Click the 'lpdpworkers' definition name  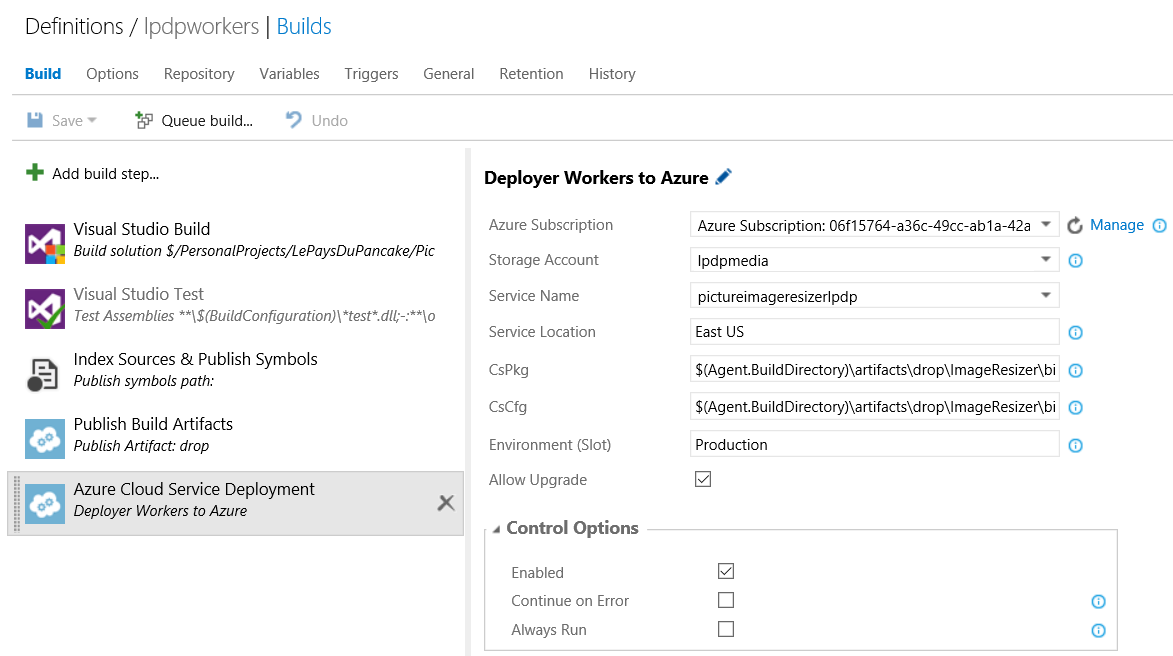201,26
